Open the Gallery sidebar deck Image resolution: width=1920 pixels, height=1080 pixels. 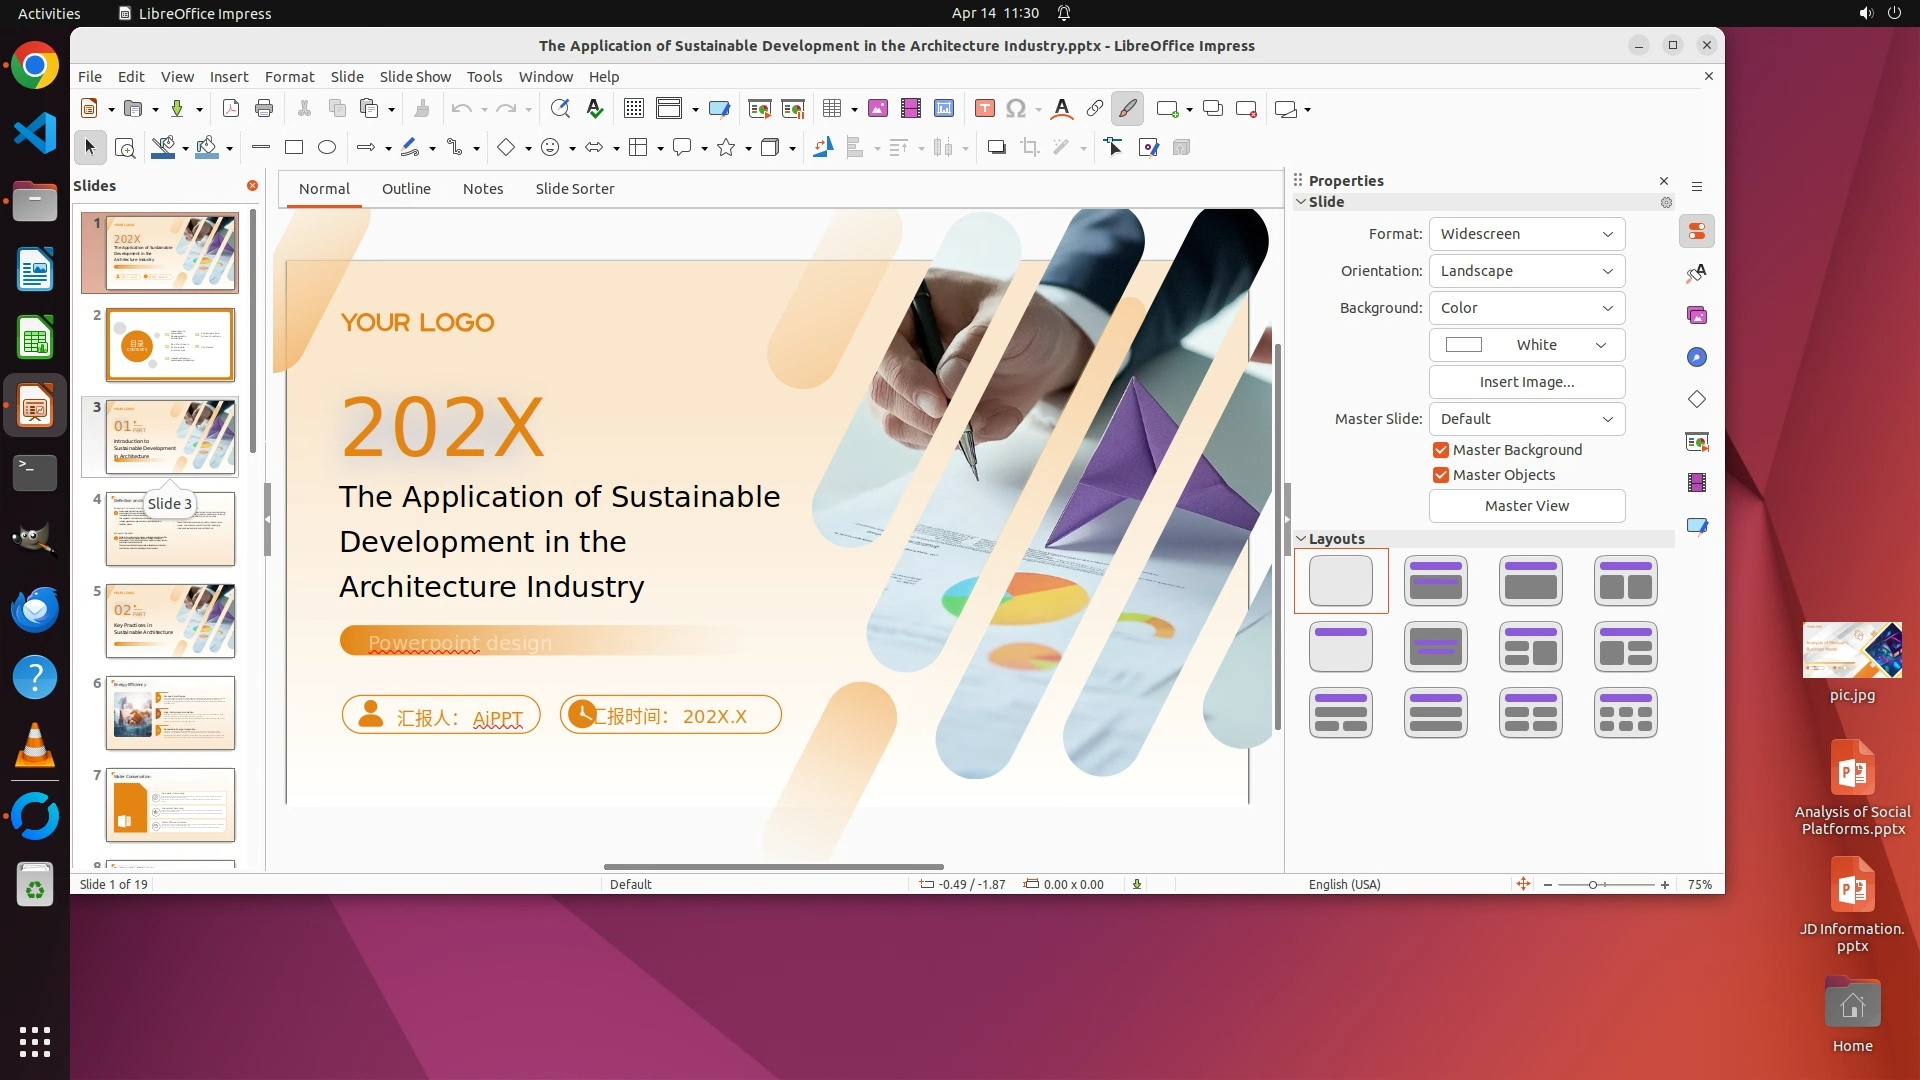(x=1697, y=316)
